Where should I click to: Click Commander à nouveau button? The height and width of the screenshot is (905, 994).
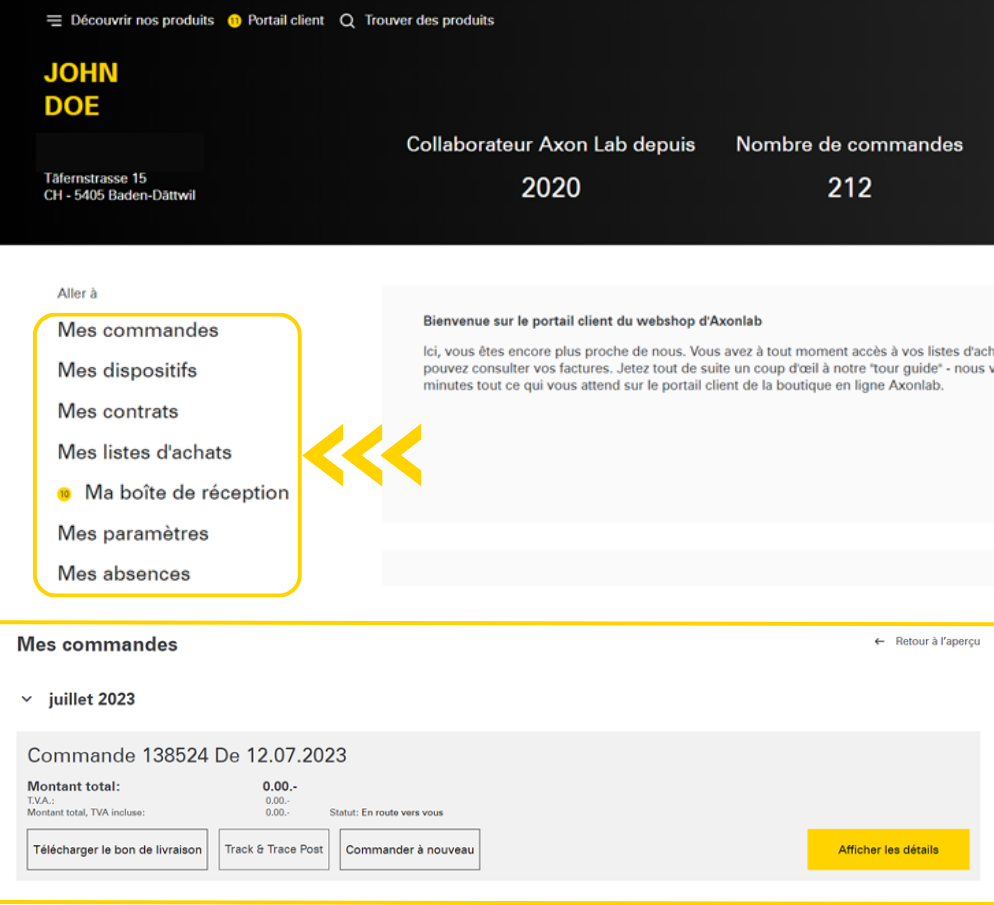click(x=410, y=849)
